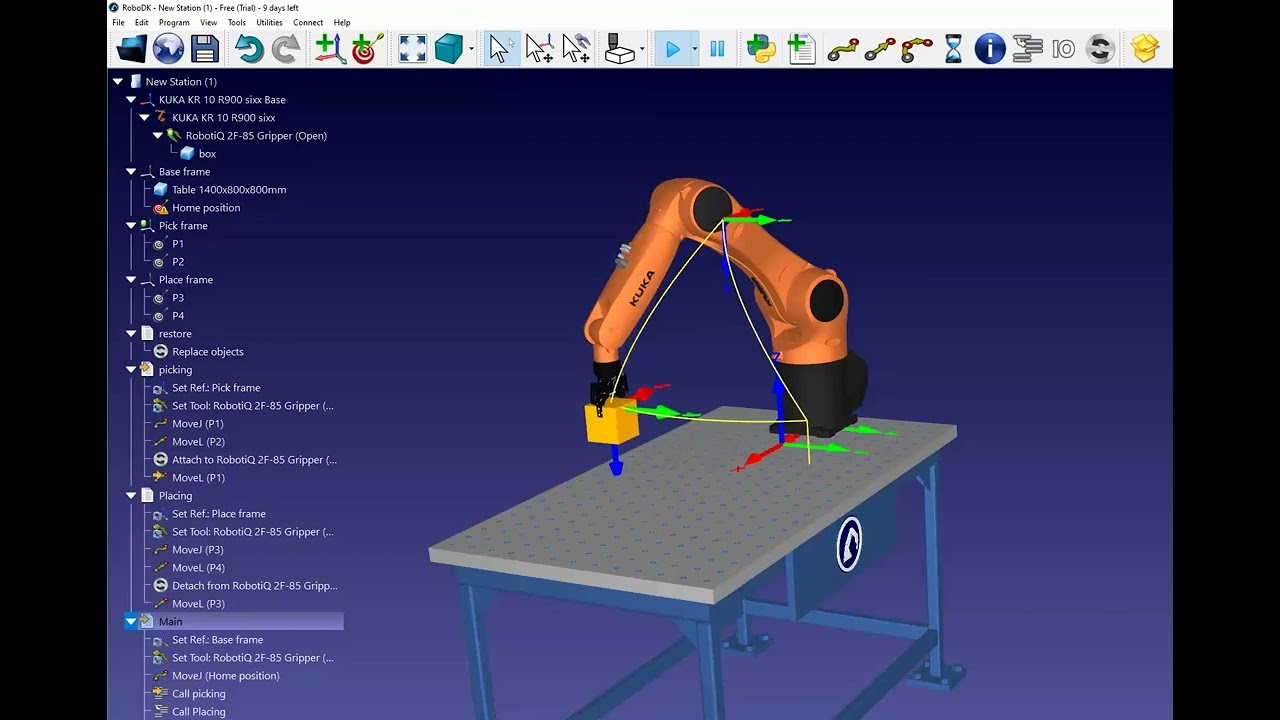Add a new program icon
The height and width of the screenshot is (720, 1280).
pos(801,48)
